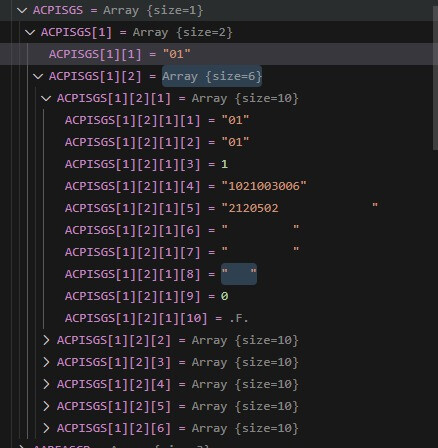Screen dimensions: 438x448
Task: Expand the ACPISGS[1][2][2] array
Action: 46,340
